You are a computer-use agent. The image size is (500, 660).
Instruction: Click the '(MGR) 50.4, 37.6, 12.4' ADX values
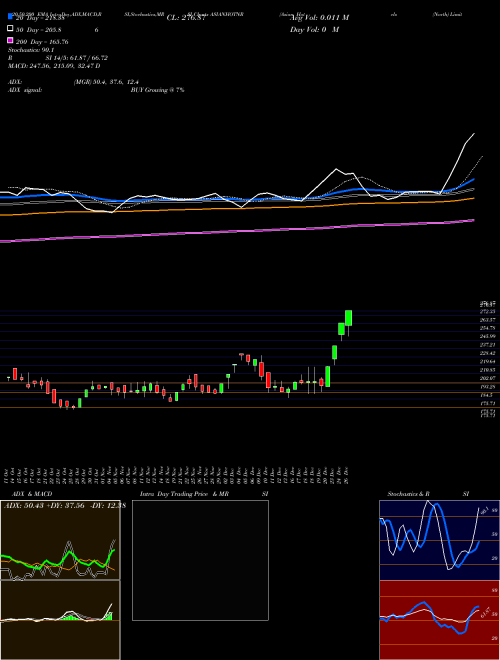pos(106,82)
